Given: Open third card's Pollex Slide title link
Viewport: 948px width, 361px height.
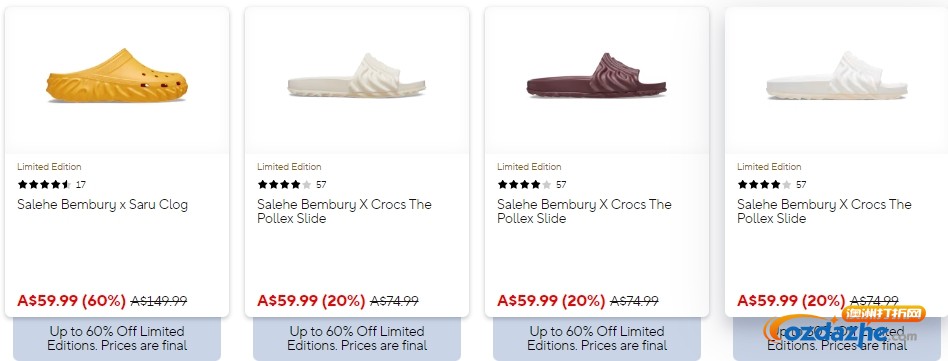Looking at the screenshot, I should tap(584, 211).
